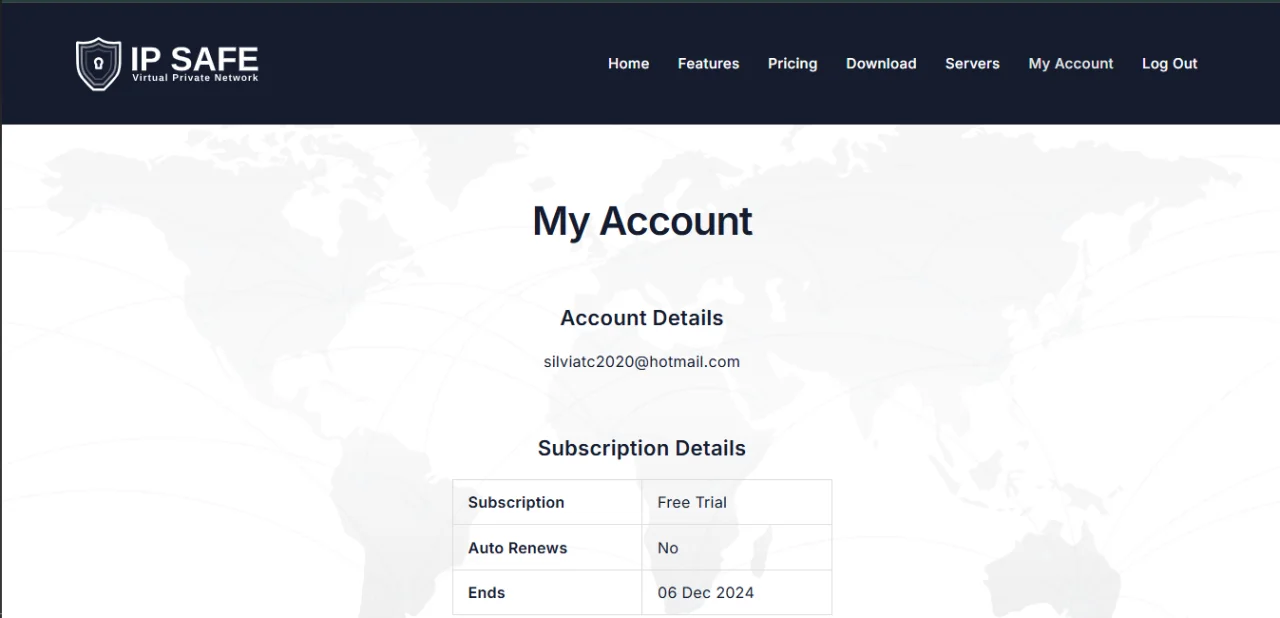The width and height of the screenshot is (1280, 618).
Task: Select the Auto Renews value No
Action: pos(668,548)
